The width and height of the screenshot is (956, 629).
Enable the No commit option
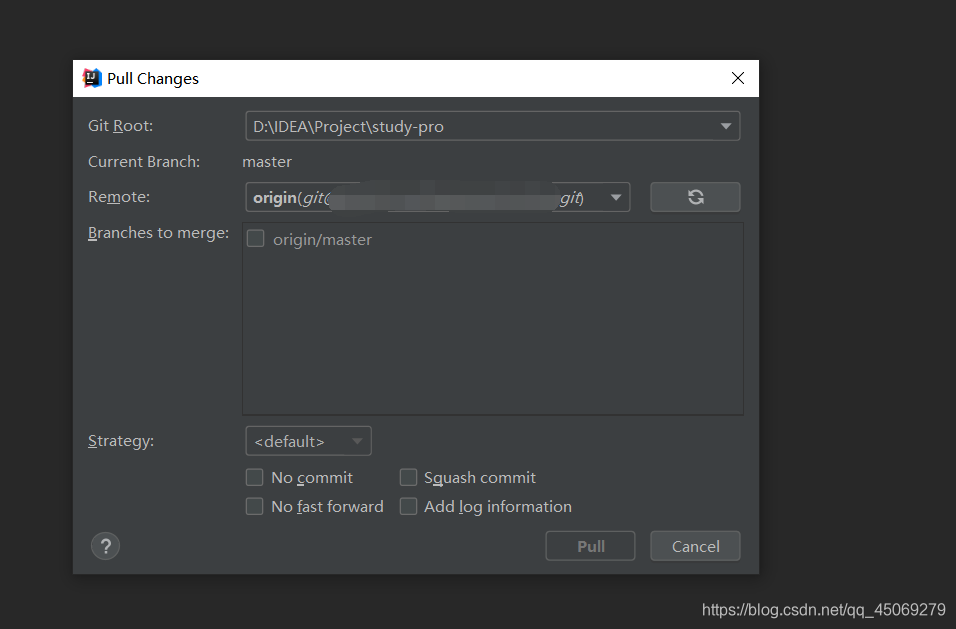point(254,477)
